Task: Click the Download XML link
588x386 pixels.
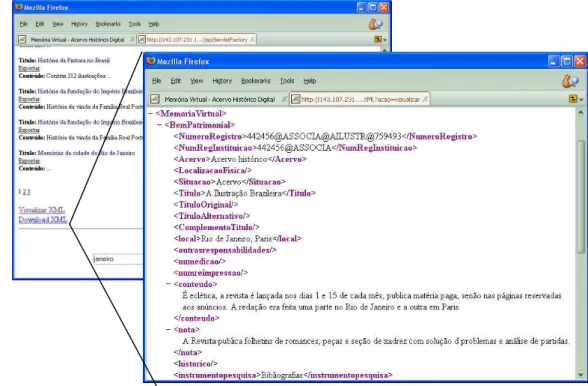Action: click(43, 219)
